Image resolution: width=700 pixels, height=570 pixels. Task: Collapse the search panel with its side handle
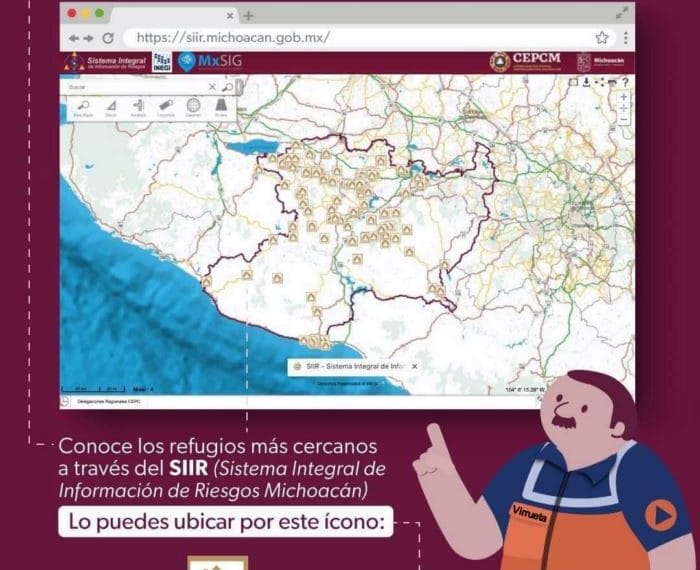[x=240, y=87]
